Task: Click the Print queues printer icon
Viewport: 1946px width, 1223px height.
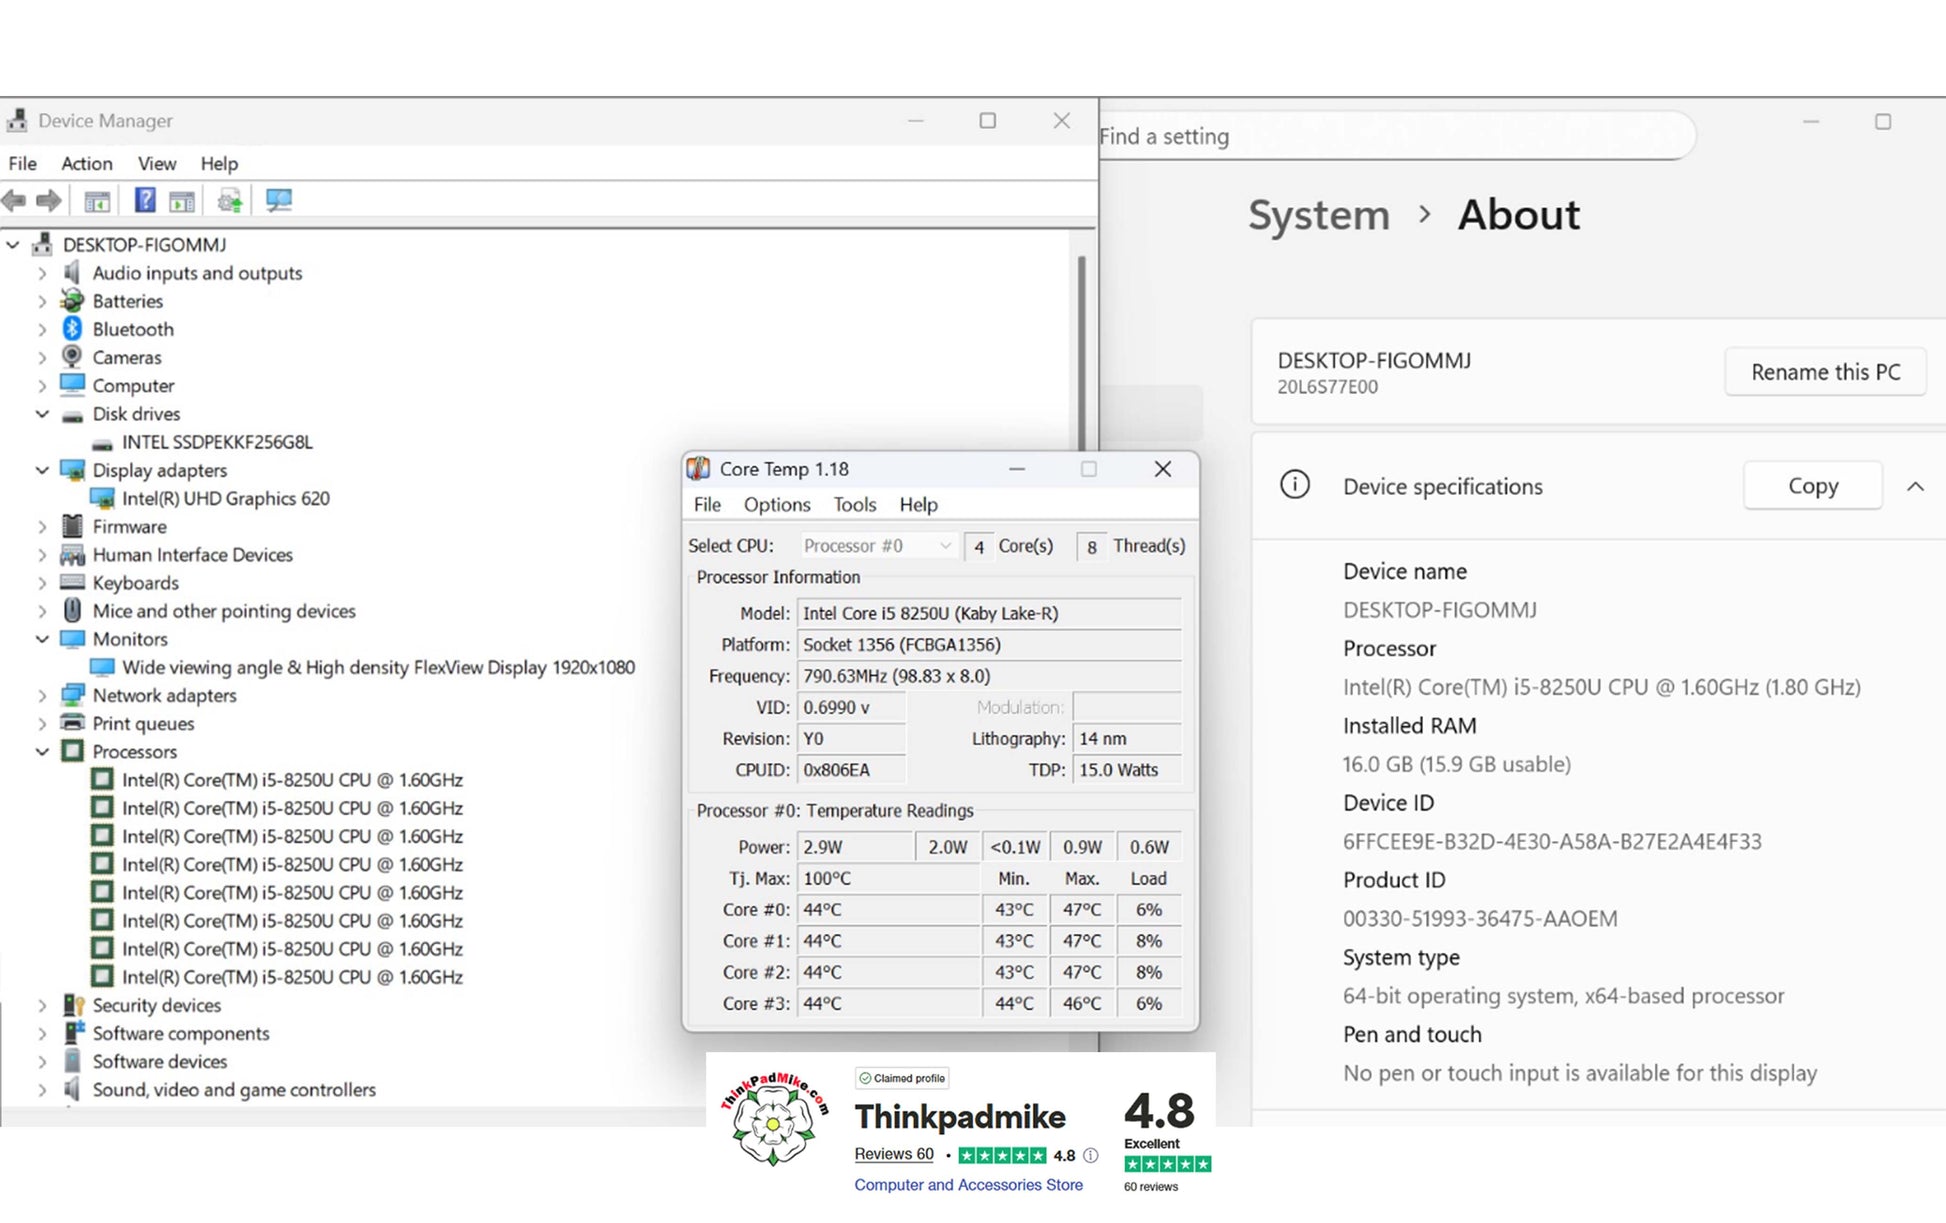Action: click(x=72, y=723)
